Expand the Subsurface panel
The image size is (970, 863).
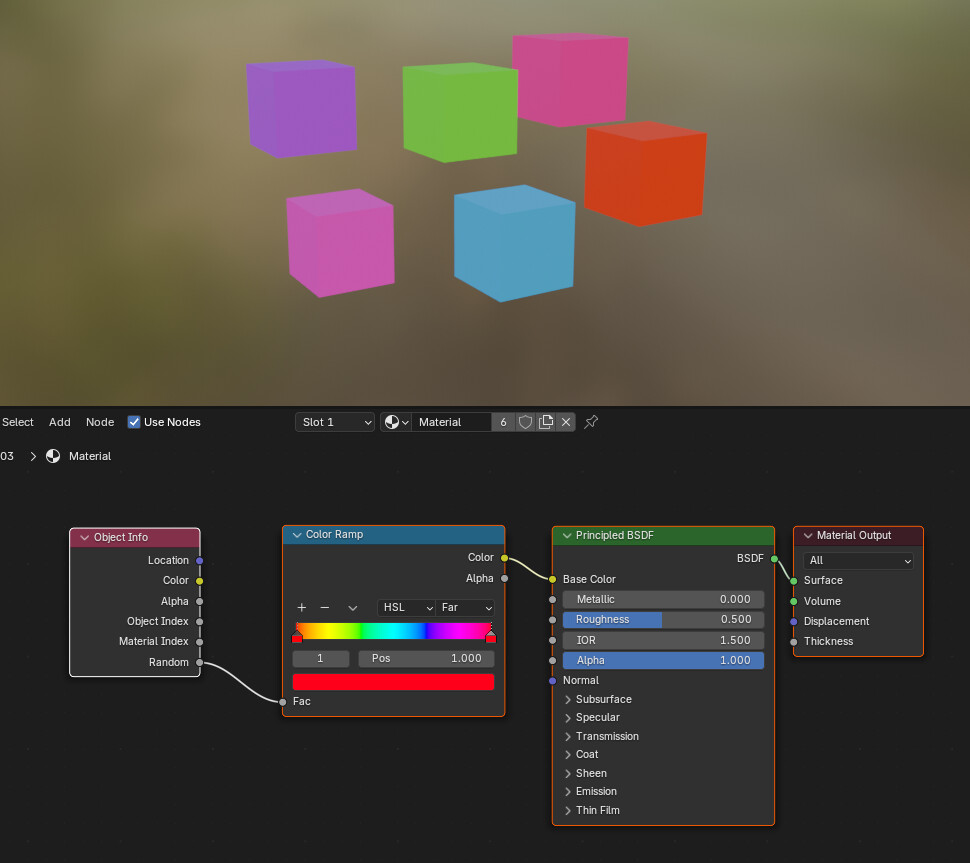coord(568,700)
